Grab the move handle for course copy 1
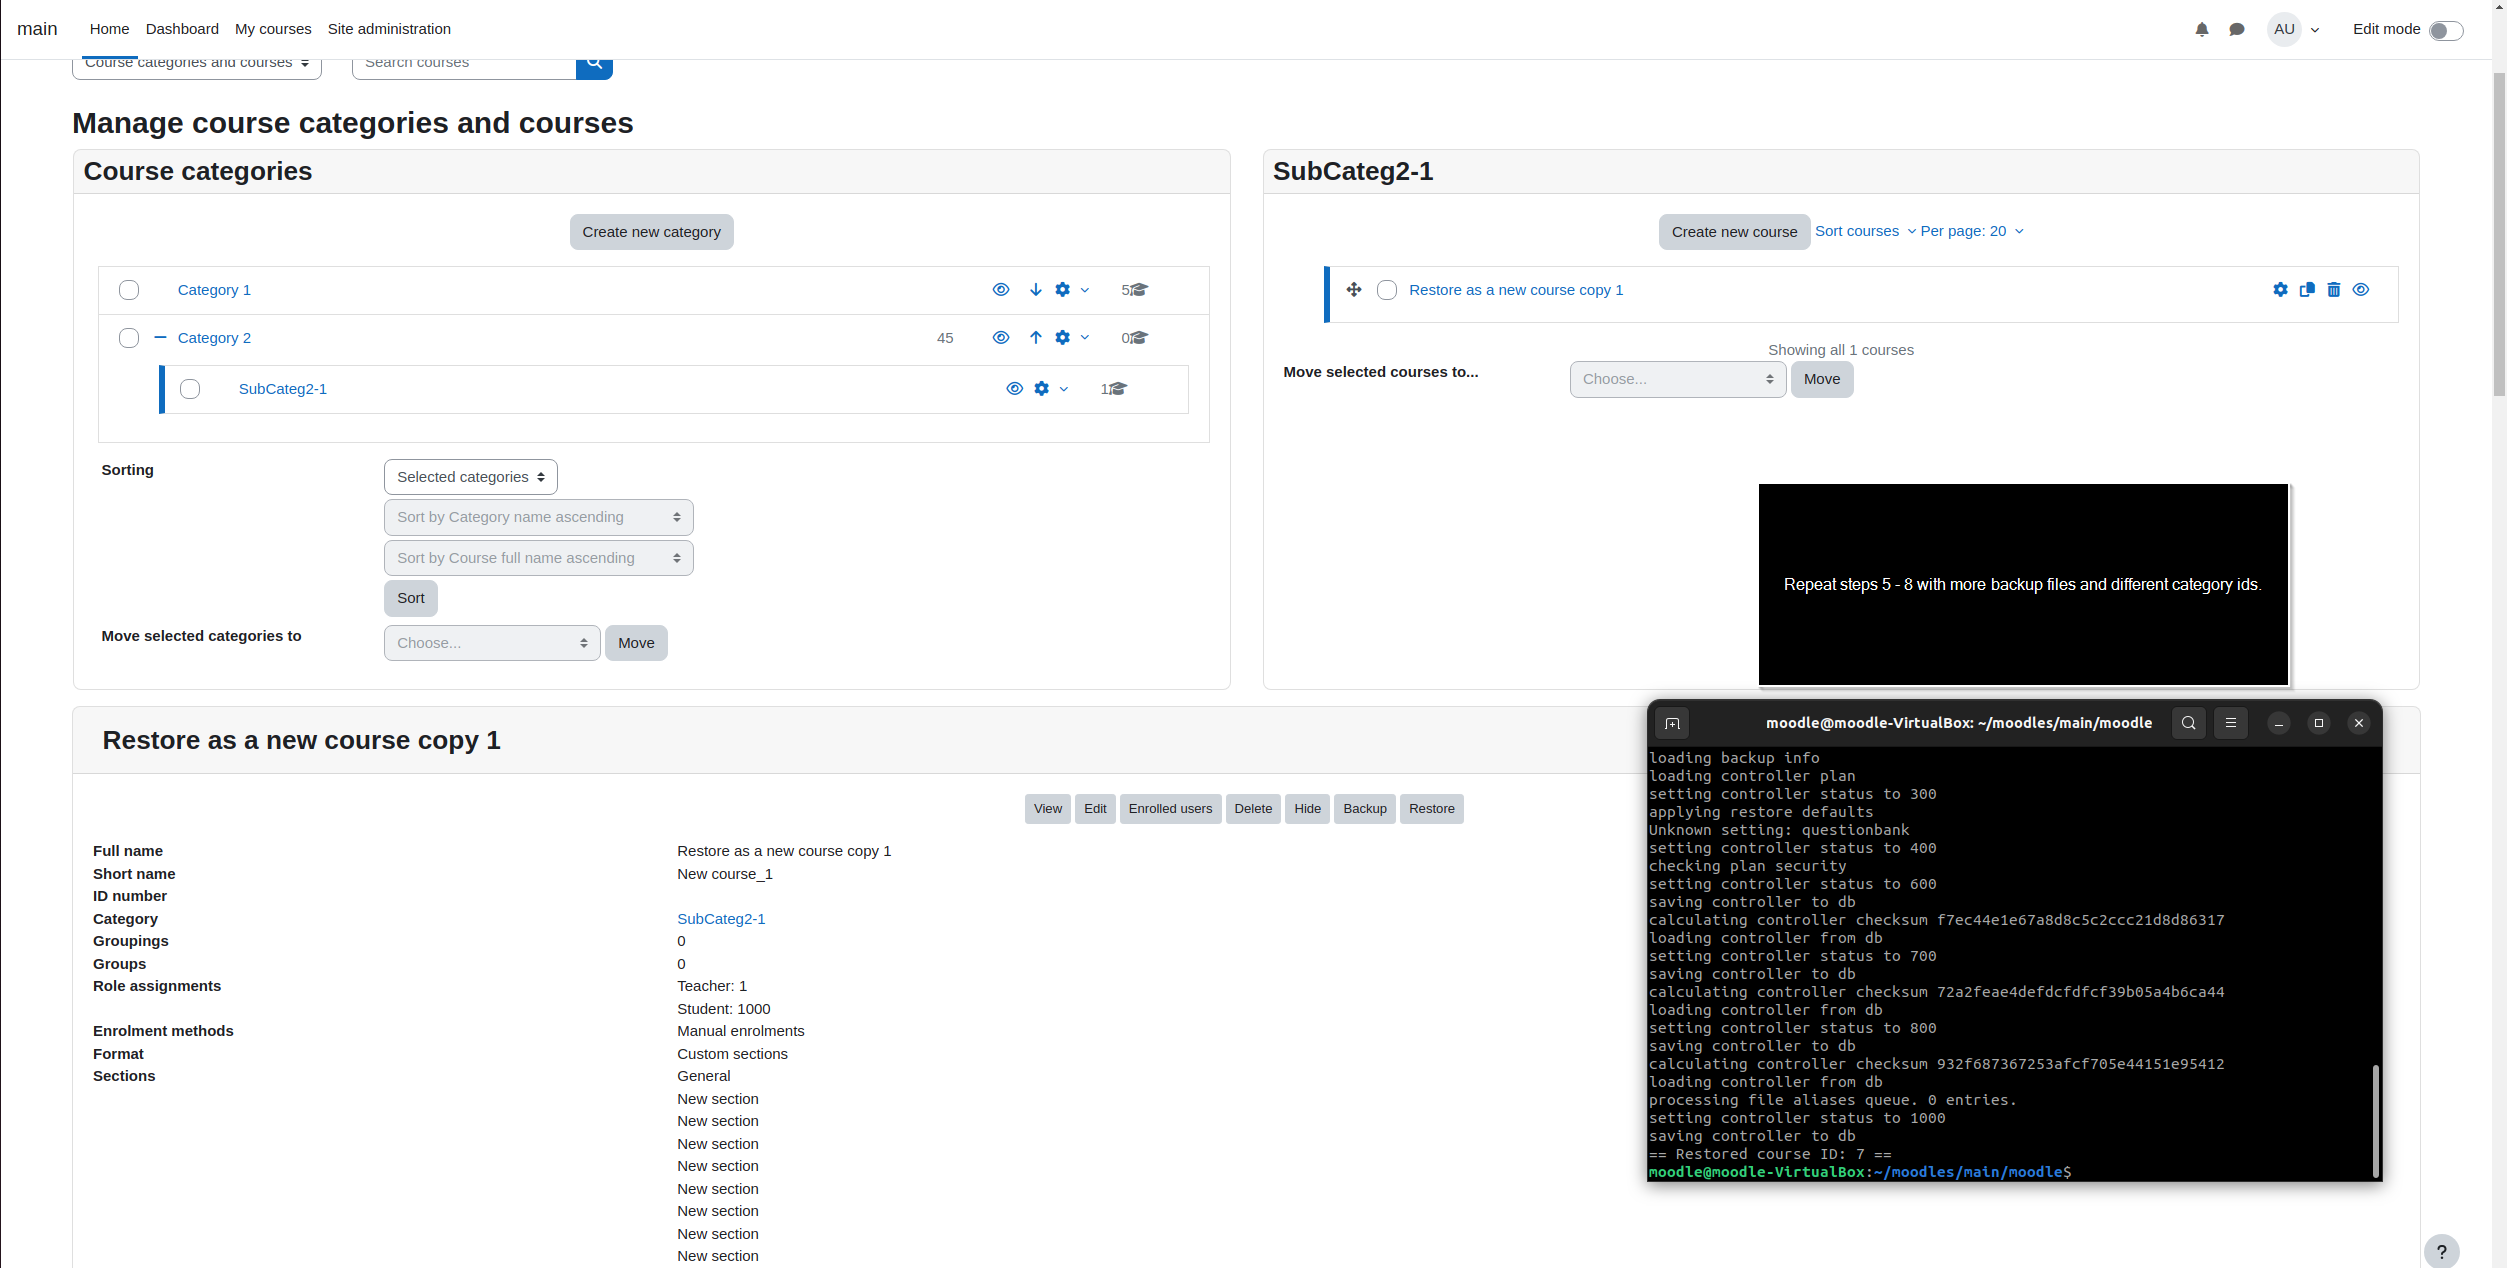2507x1268 pixels. [1353, 290]
